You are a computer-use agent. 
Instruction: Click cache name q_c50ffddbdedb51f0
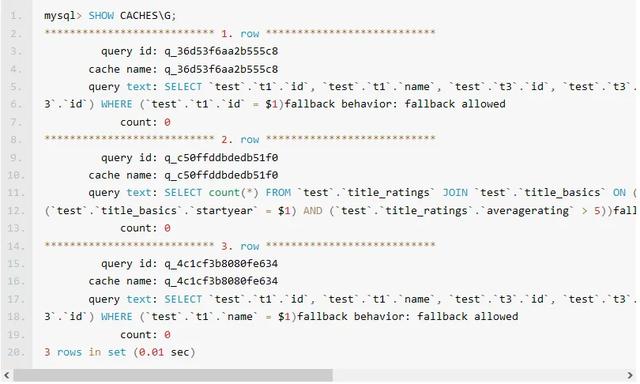(221, 175)
